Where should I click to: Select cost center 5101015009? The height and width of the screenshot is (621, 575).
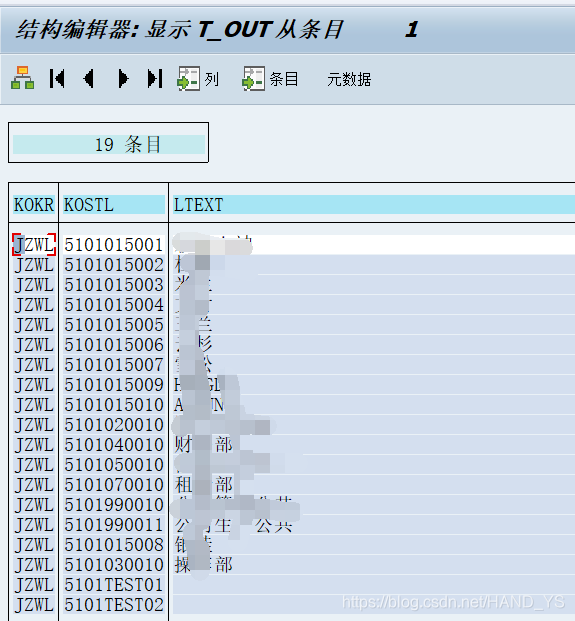coord(114,385)
